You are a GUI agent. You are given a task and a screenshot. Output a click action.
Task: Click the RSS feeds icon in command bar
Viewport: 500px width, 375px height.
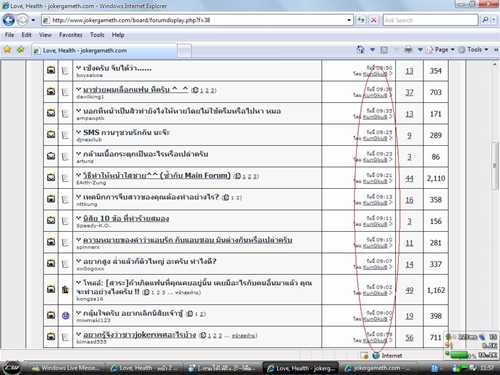[384, 50]
